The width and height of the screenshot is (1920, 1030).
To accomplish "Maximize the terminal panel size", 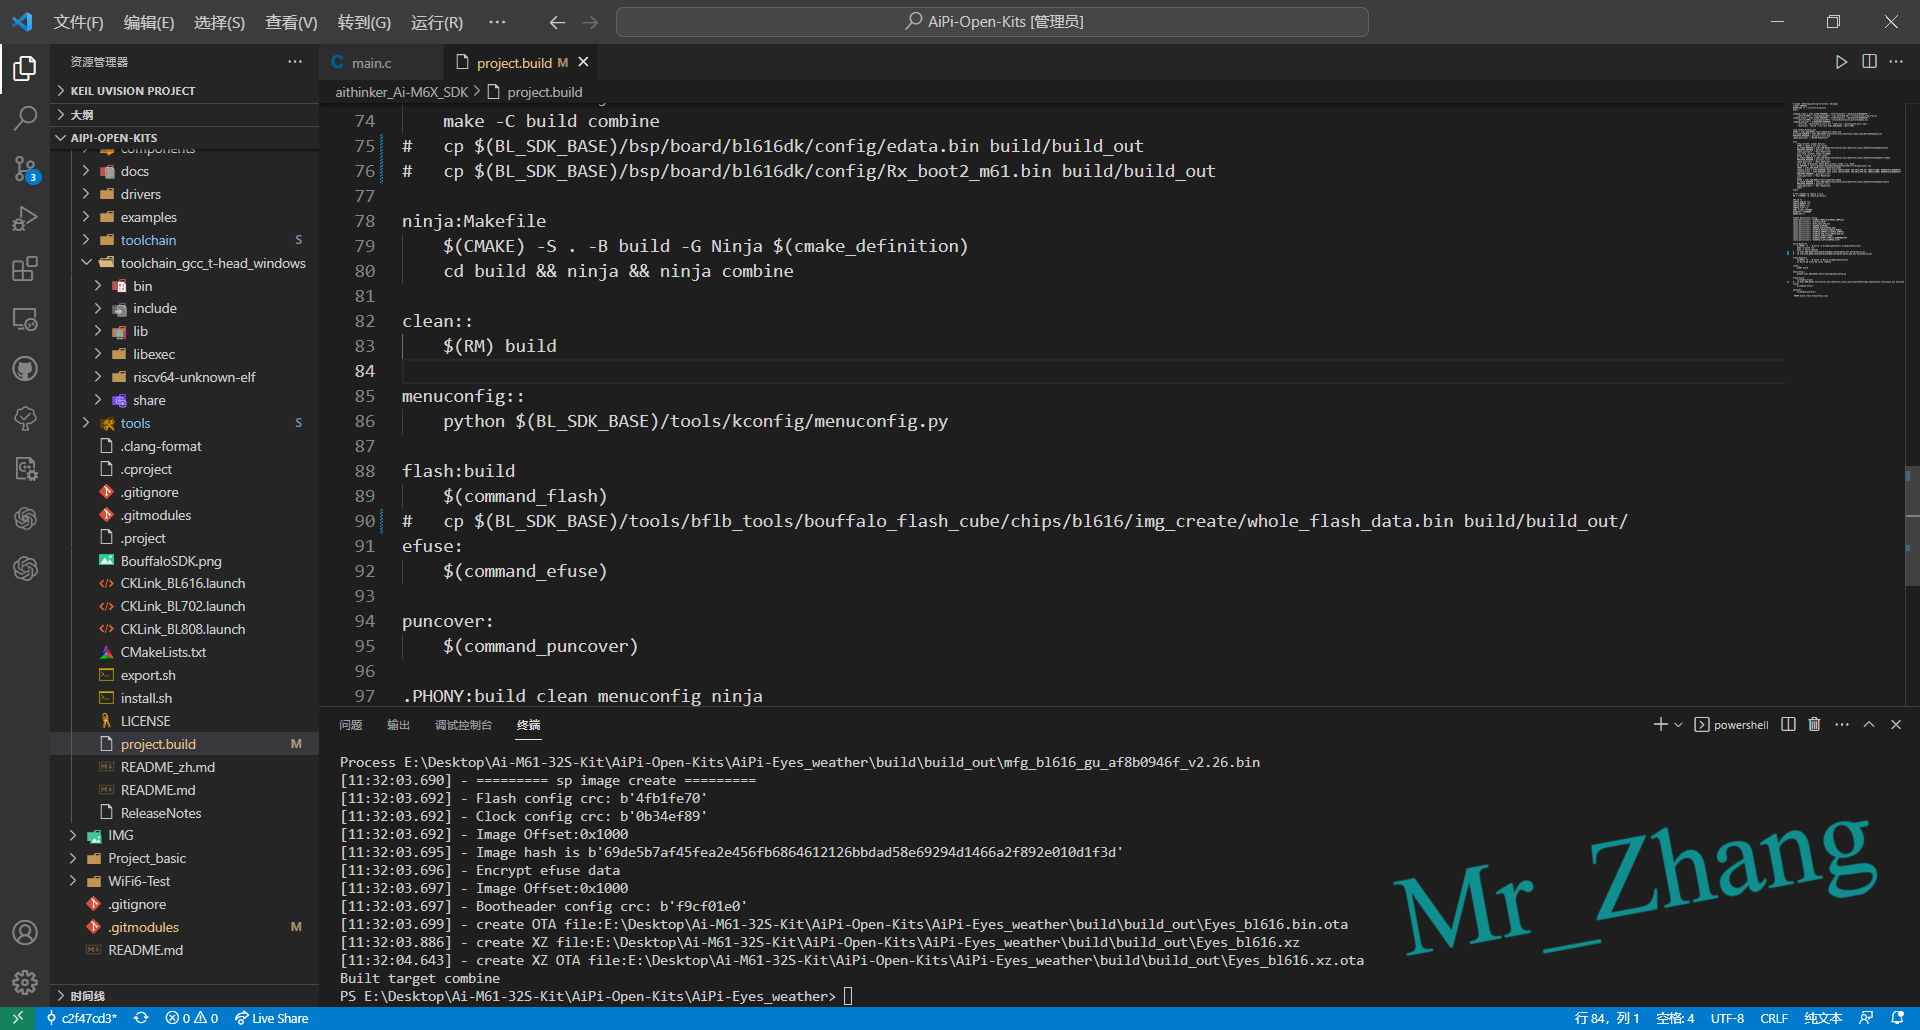I will [x=1869, y=725].
